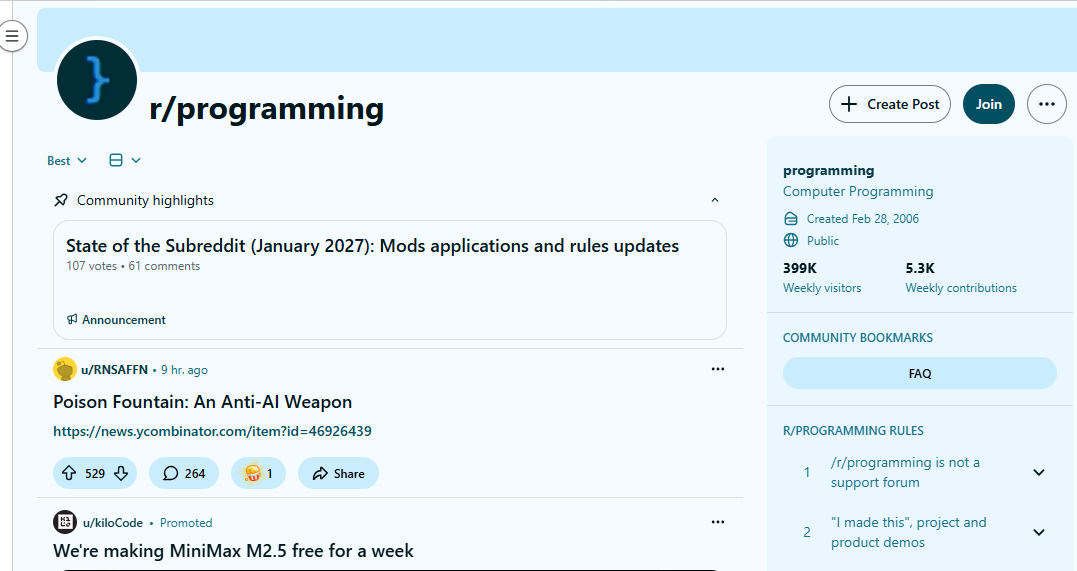The image size is (1077, 571).
Task: Expand rule 1 not a support forum
Action: pos(1039,472)
